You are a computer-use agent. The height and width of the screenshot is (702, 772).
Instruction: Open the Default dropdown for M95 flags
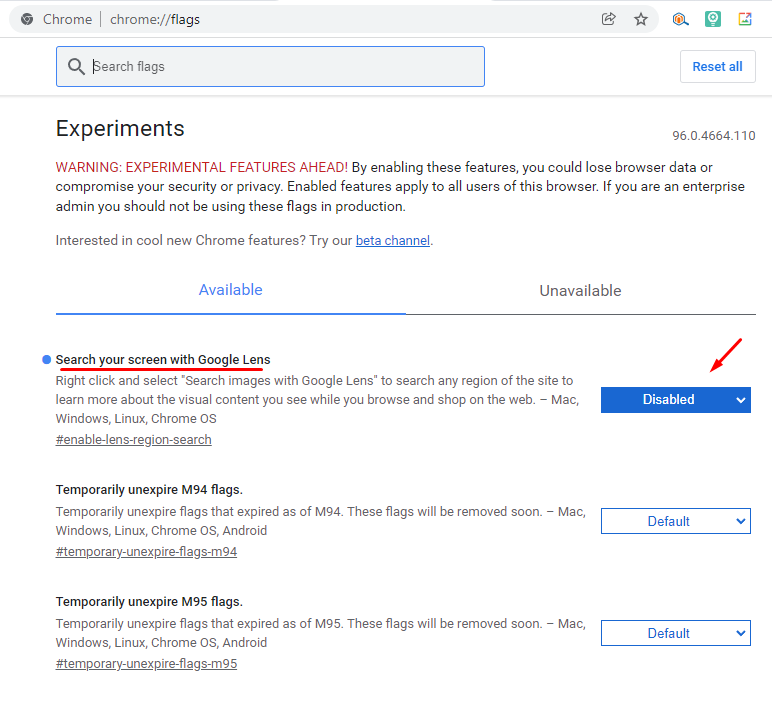pyautogui.click(x=676, y=633)
